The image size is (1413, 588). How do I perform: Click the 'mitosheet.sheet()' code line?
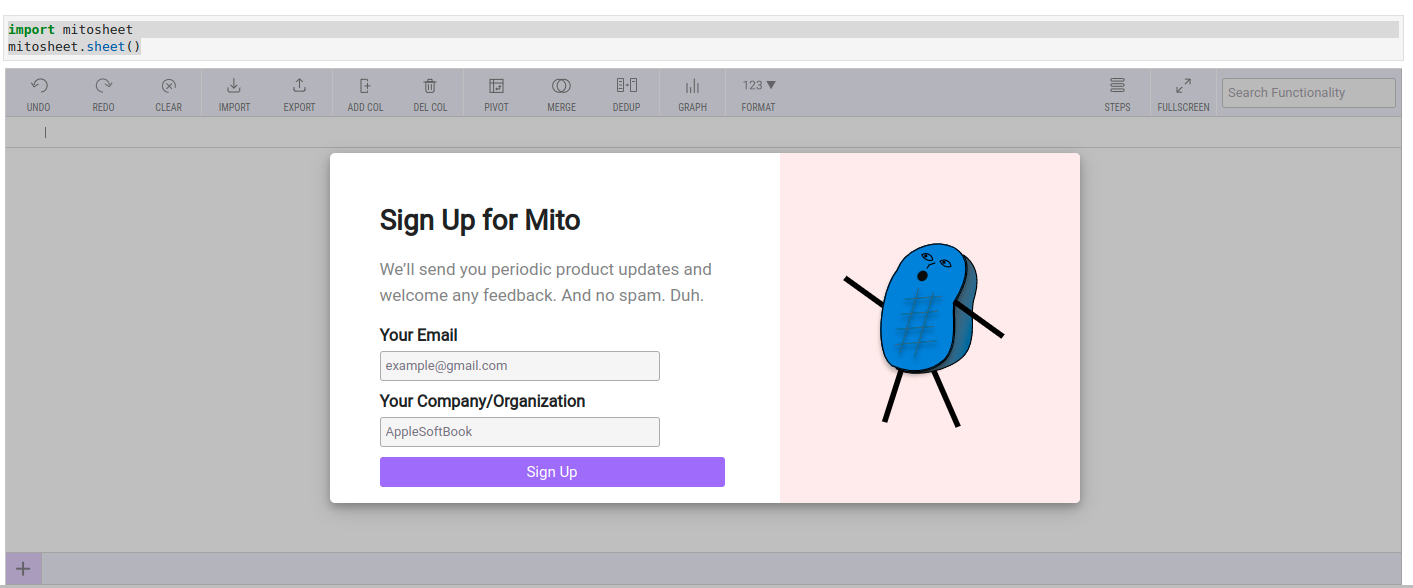[x=74, y=47]
